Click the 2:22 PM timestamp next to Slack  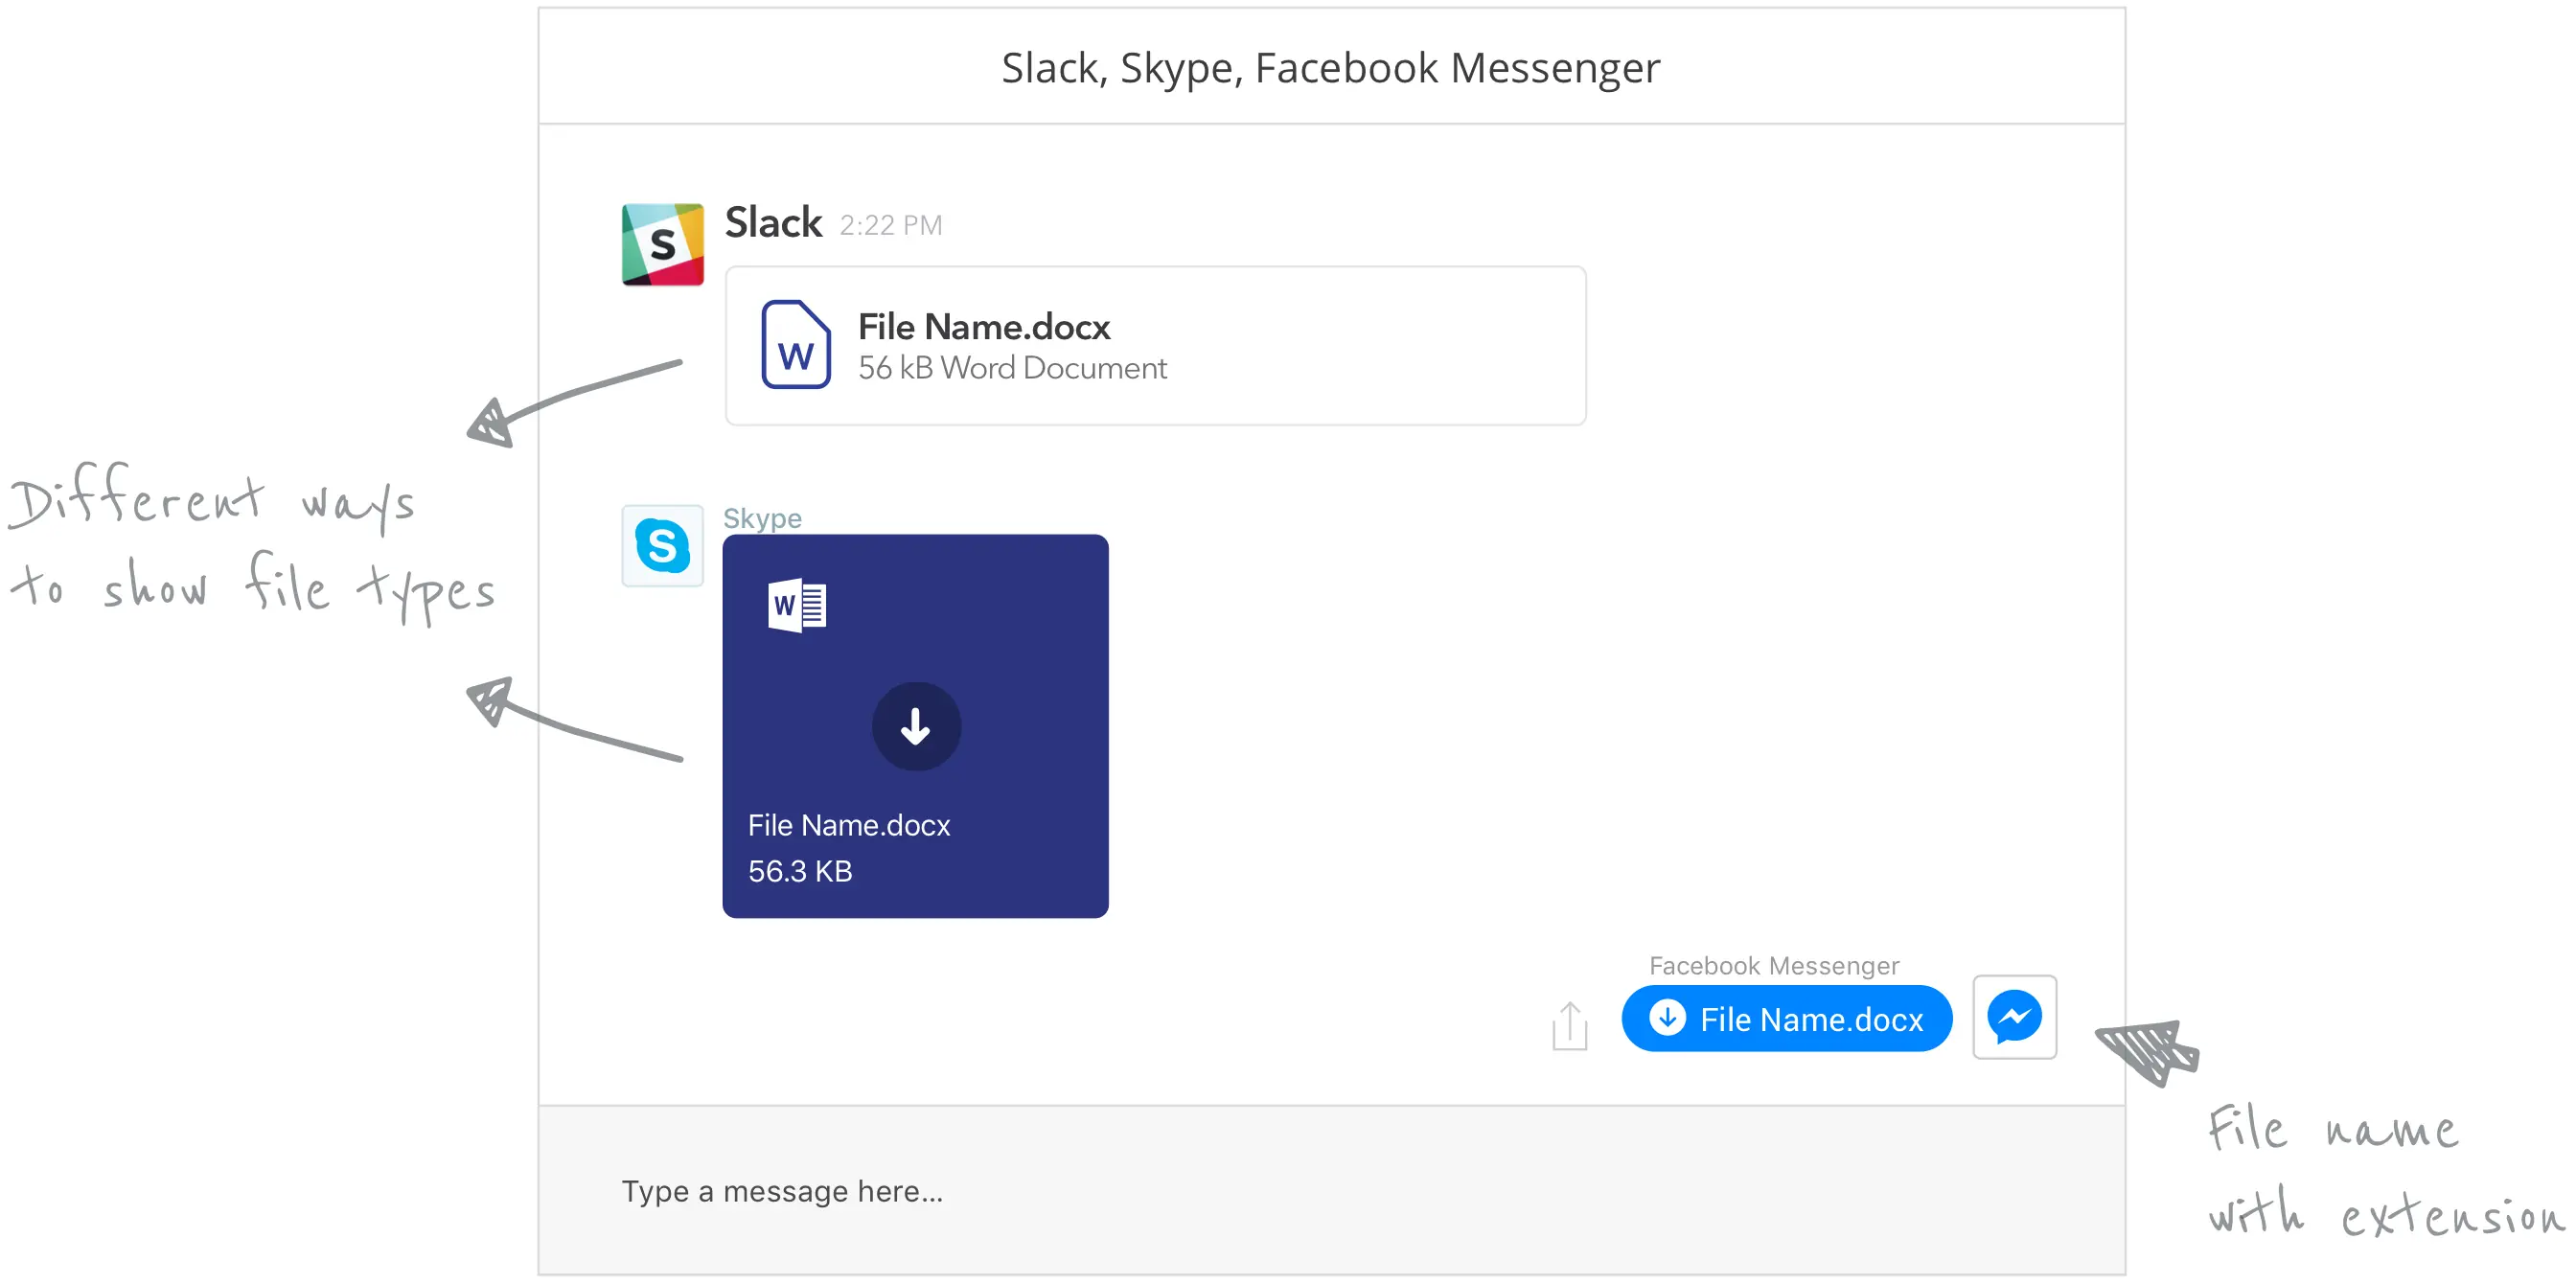[890, 225]
